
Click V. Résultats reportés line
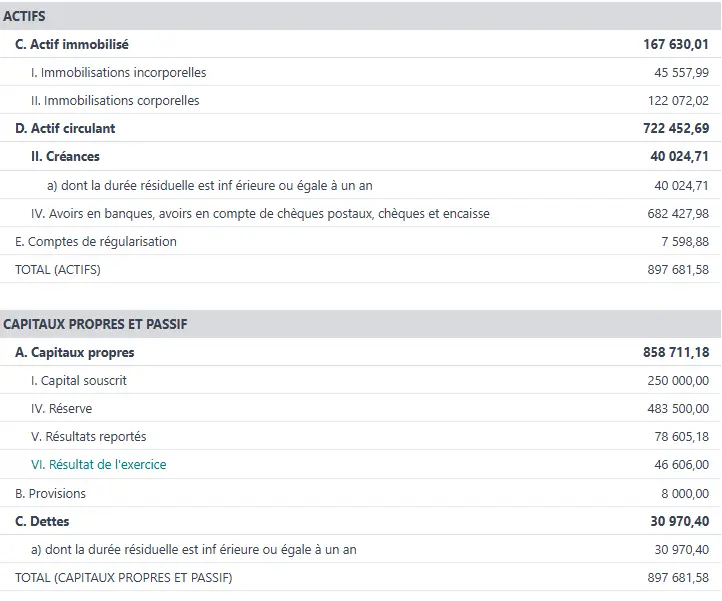pyautogui.click(x=89, y=437)
